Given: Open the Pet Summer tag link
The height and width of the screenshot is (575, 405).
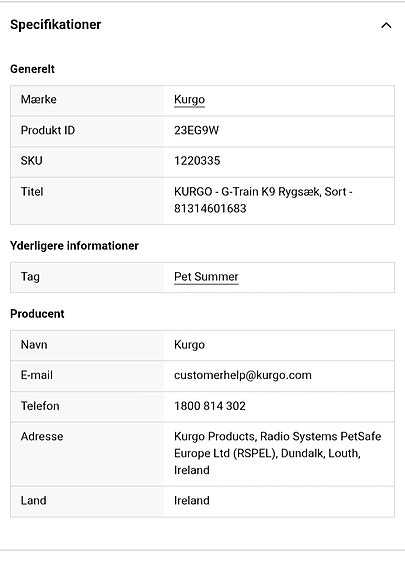Looking at the screenshot, I should click(x=206, y=277).
